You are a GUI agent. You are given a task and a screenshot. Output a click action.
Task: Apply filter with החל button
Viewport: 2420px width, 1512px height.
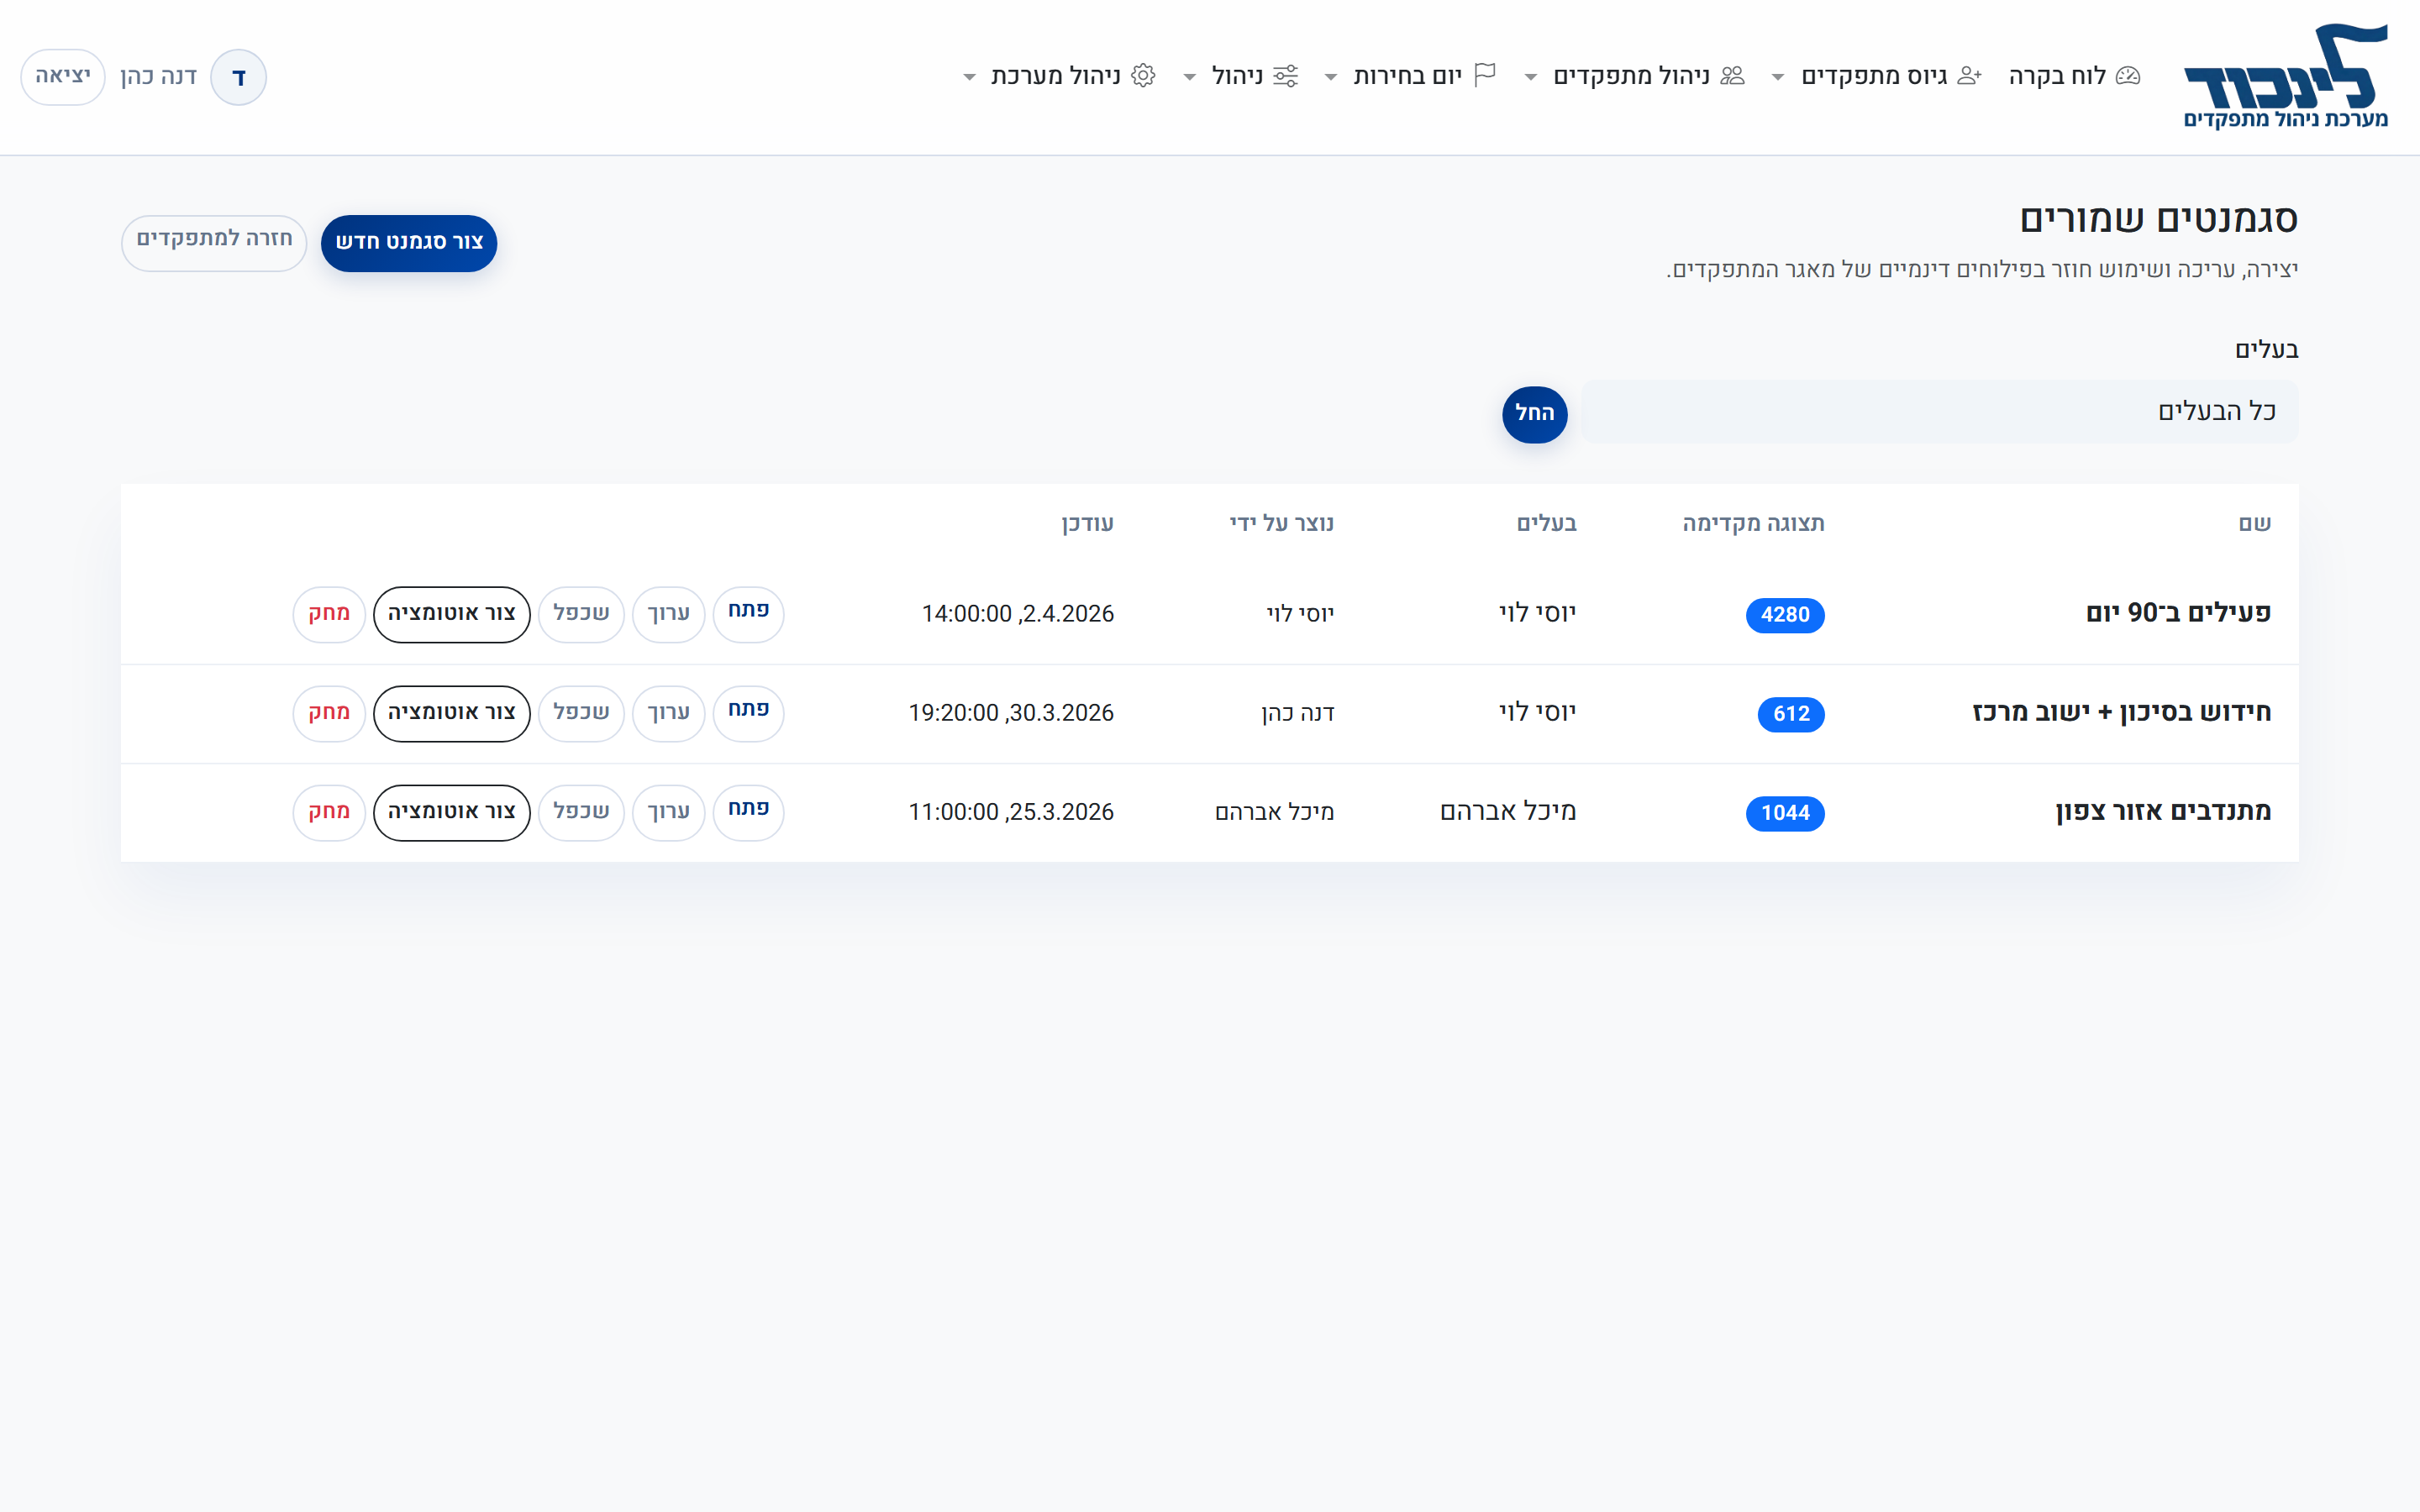[1534, 413]
